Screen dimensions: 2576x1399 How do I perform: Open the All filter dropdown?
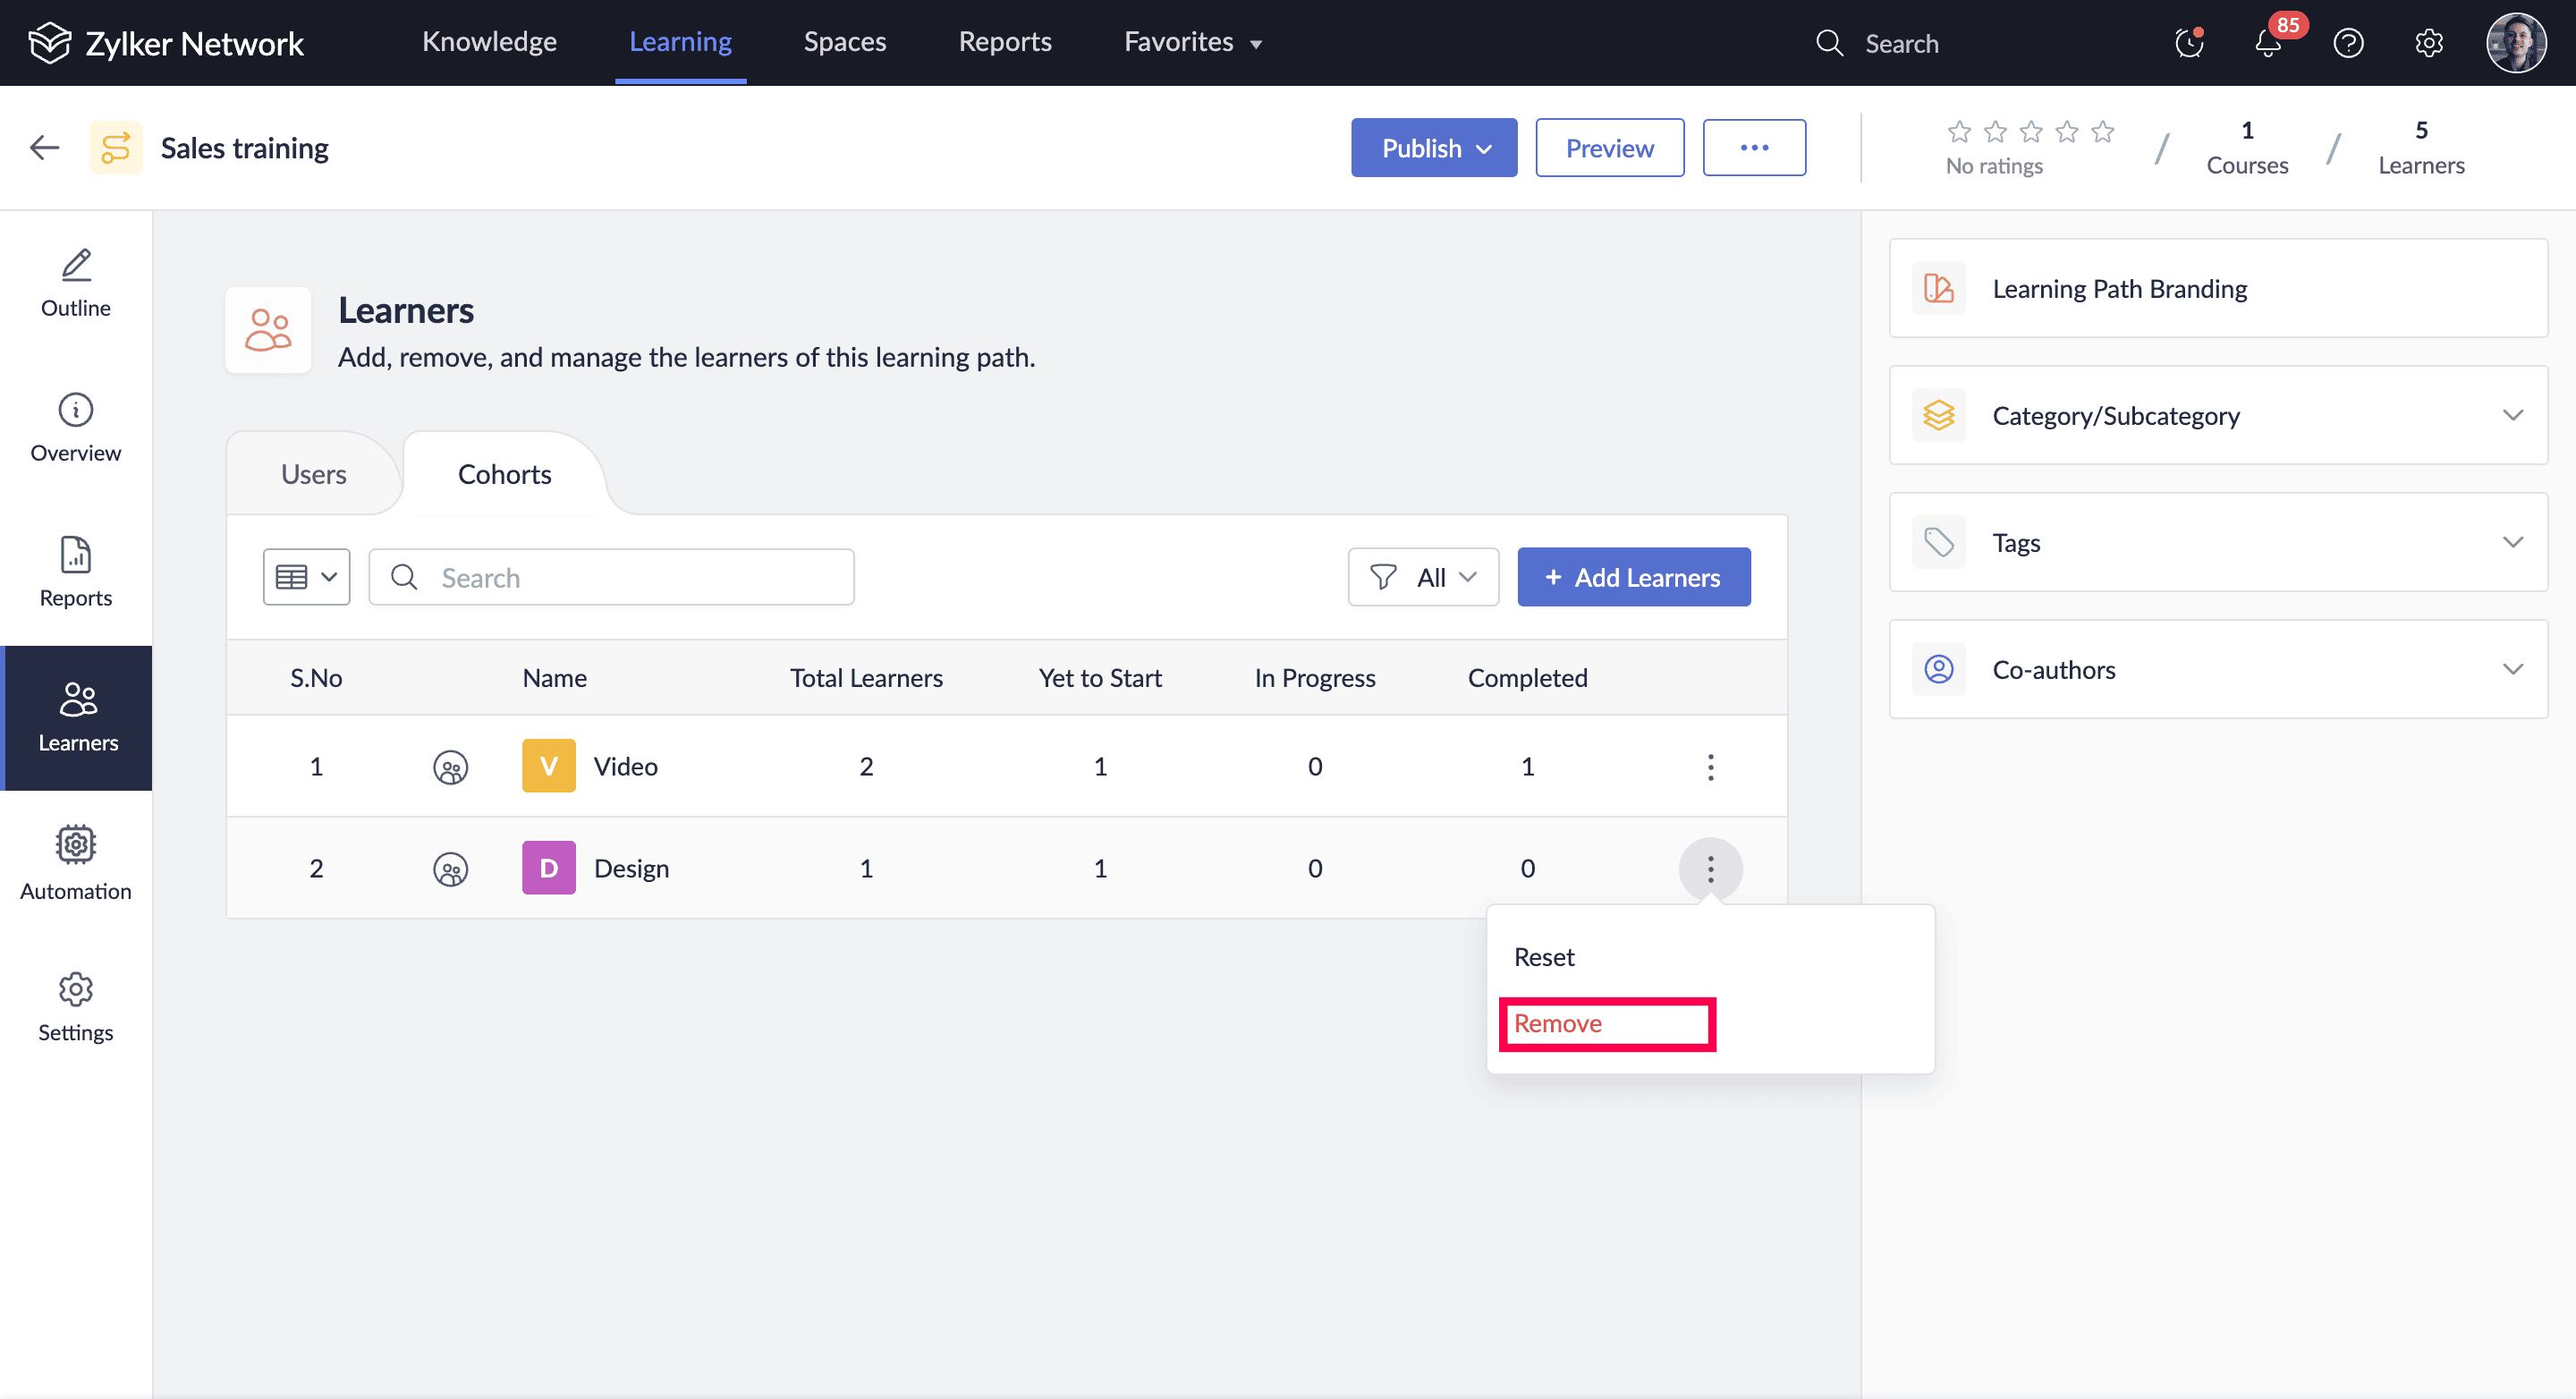coord(1422,577)
